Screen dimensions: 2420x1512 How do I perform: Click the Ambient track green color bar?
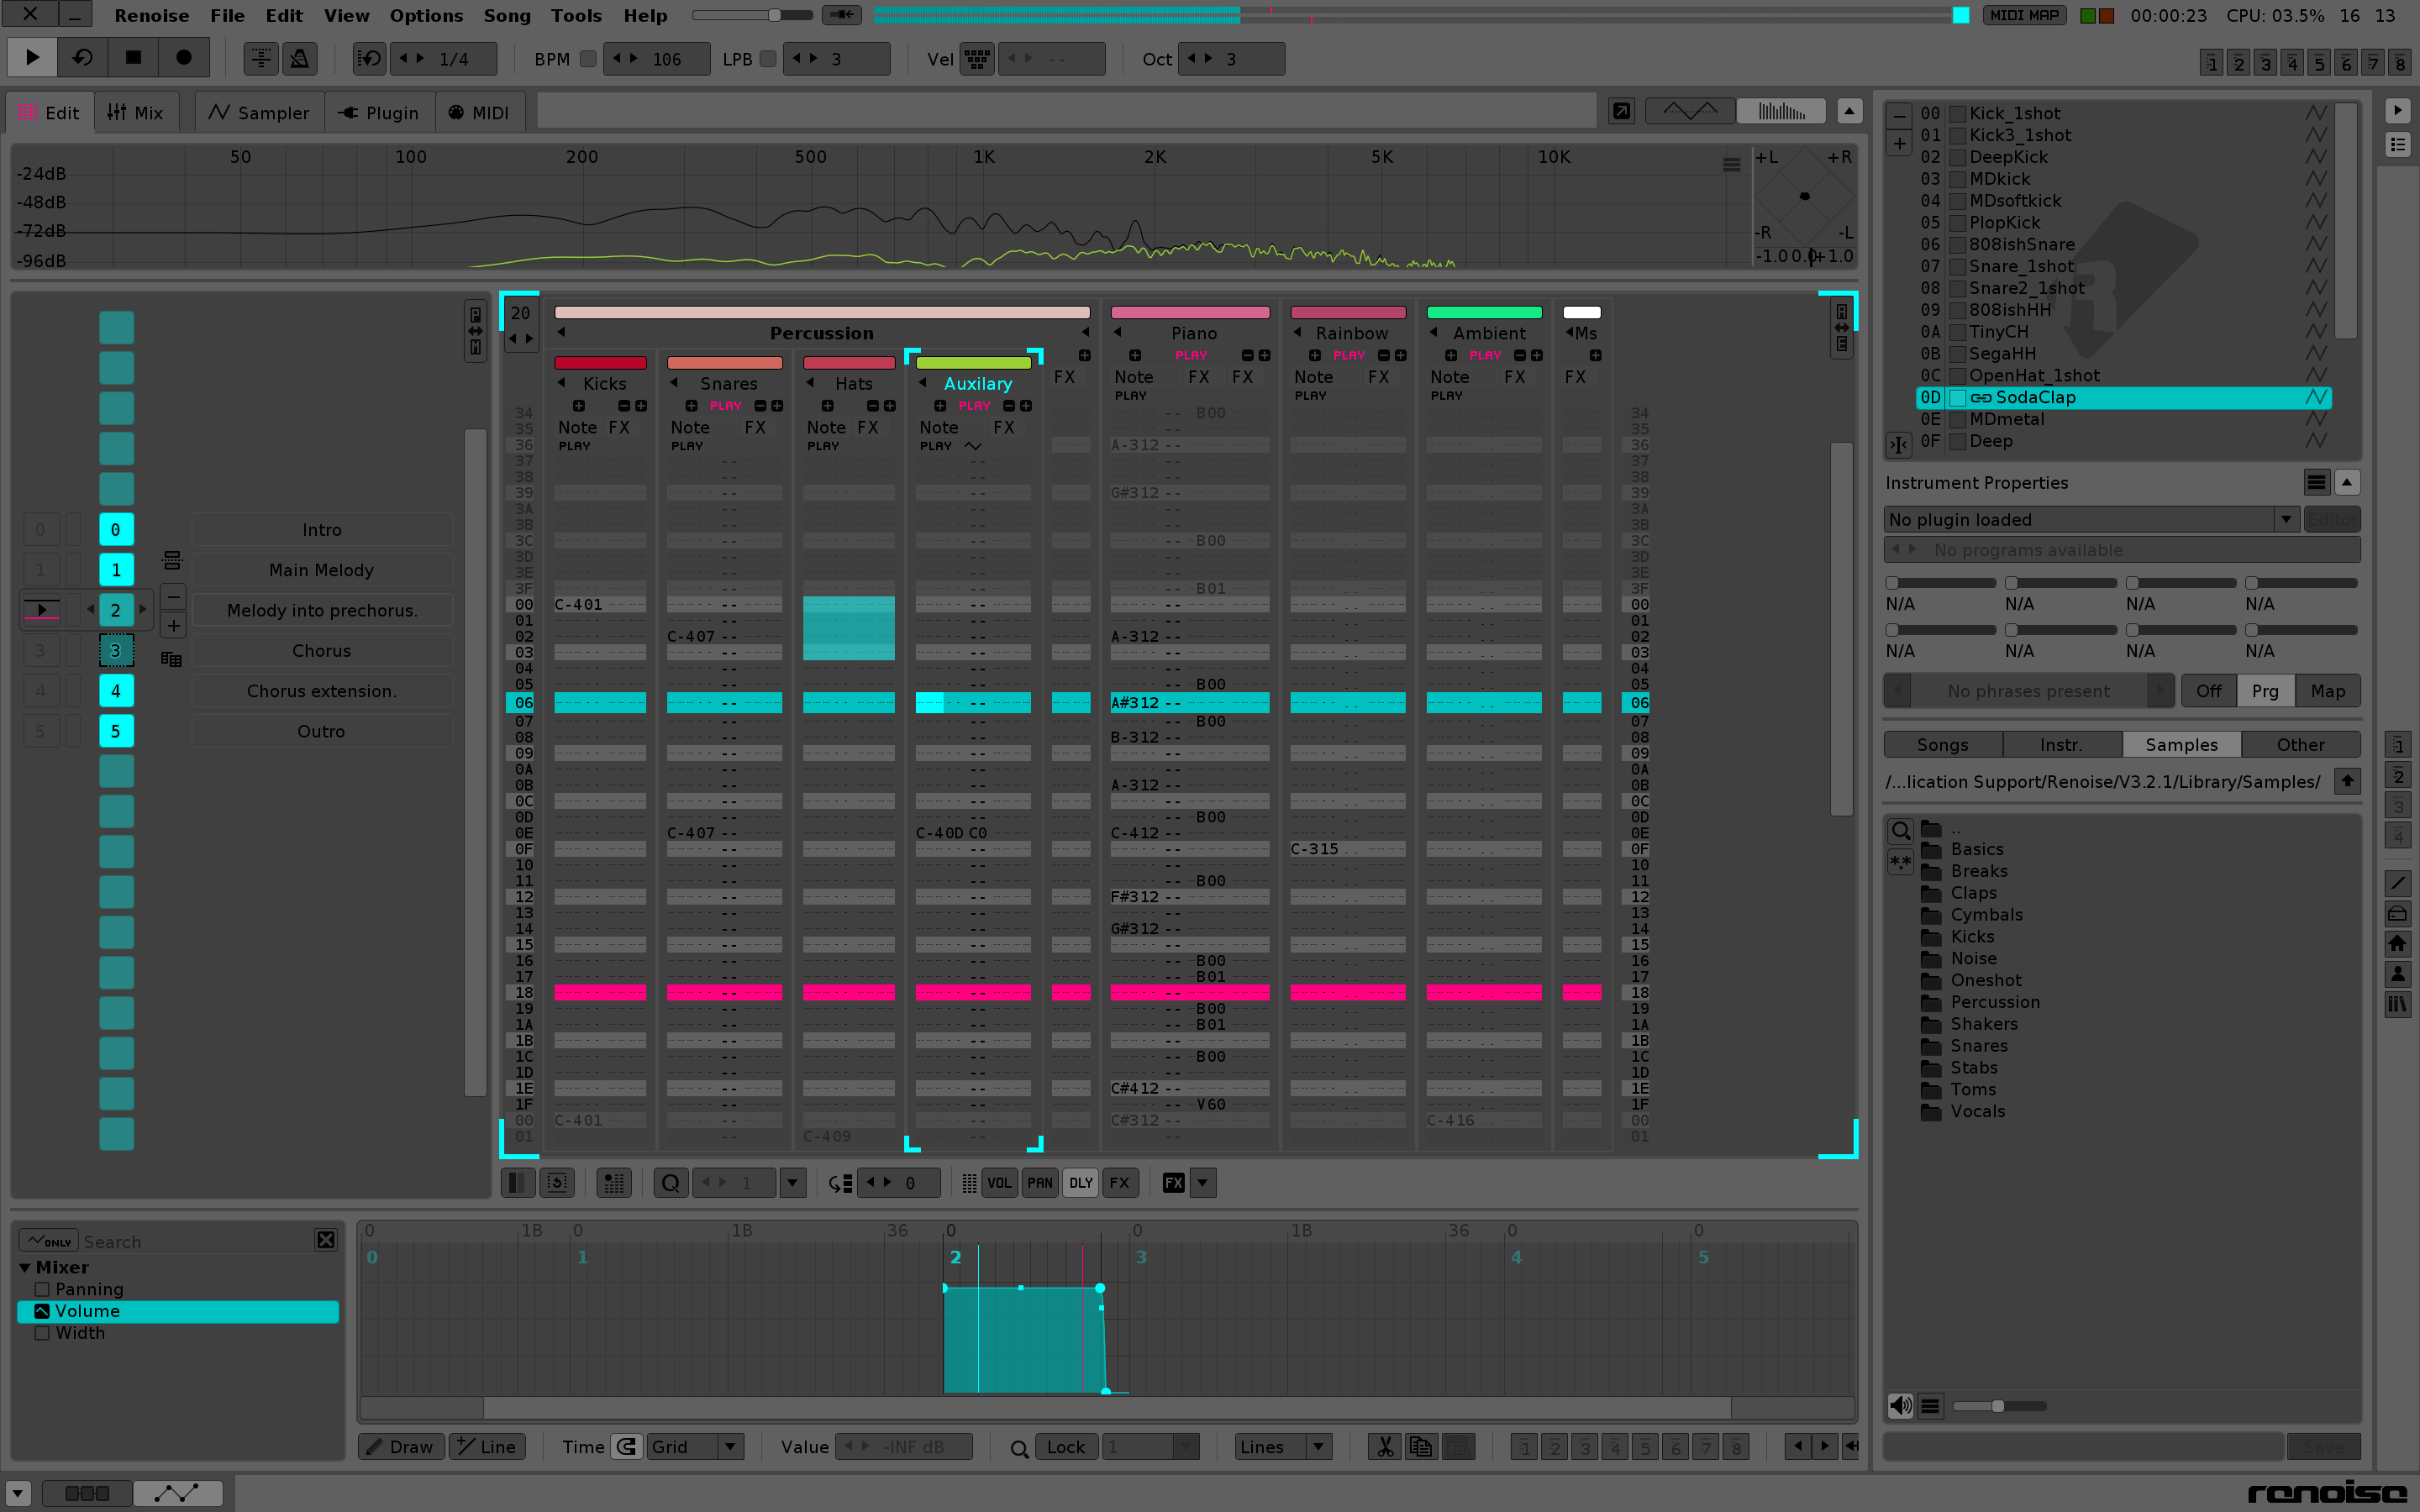(x=1484, y=313)
